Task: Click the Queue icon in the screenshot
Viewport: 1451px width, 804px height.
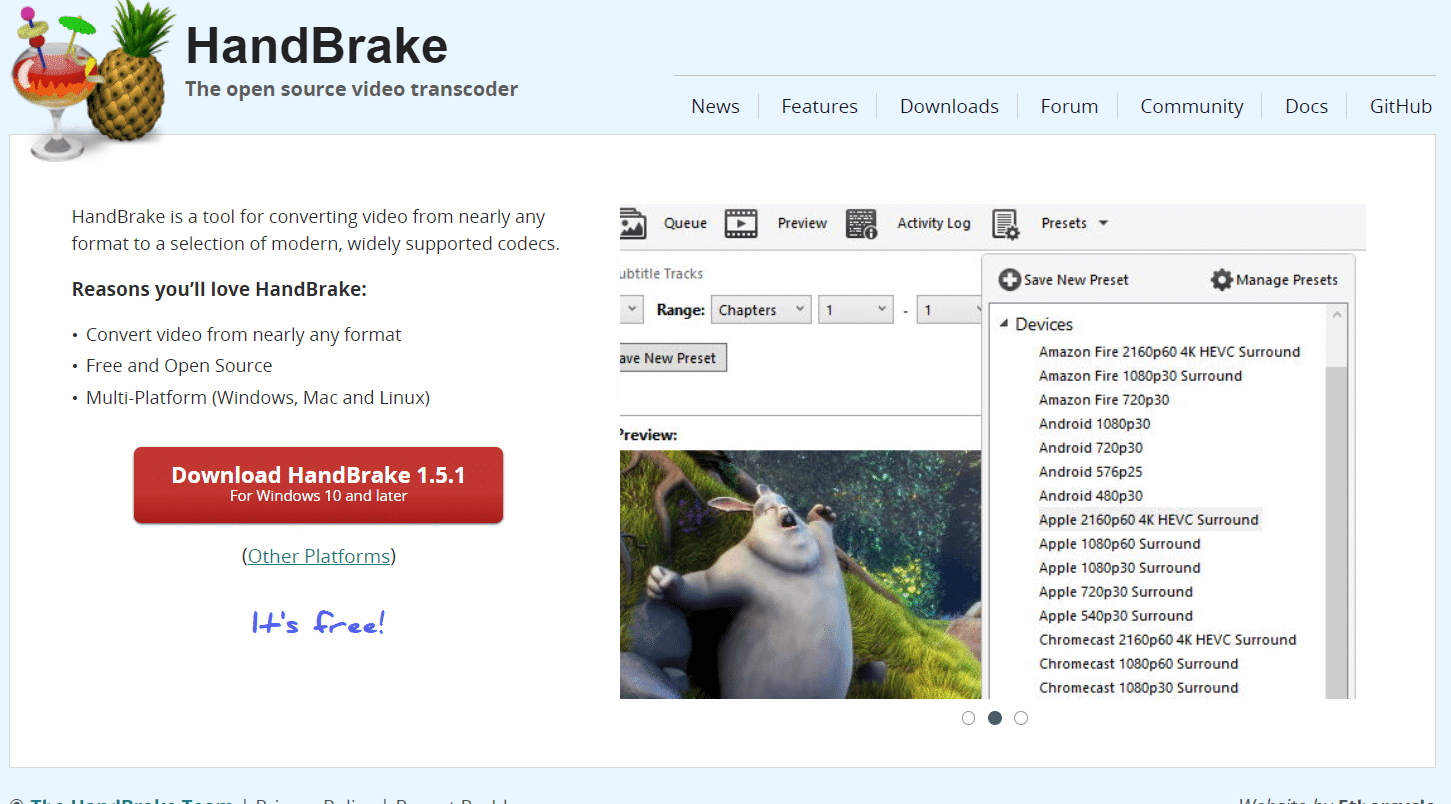Action: click(633, 223)
